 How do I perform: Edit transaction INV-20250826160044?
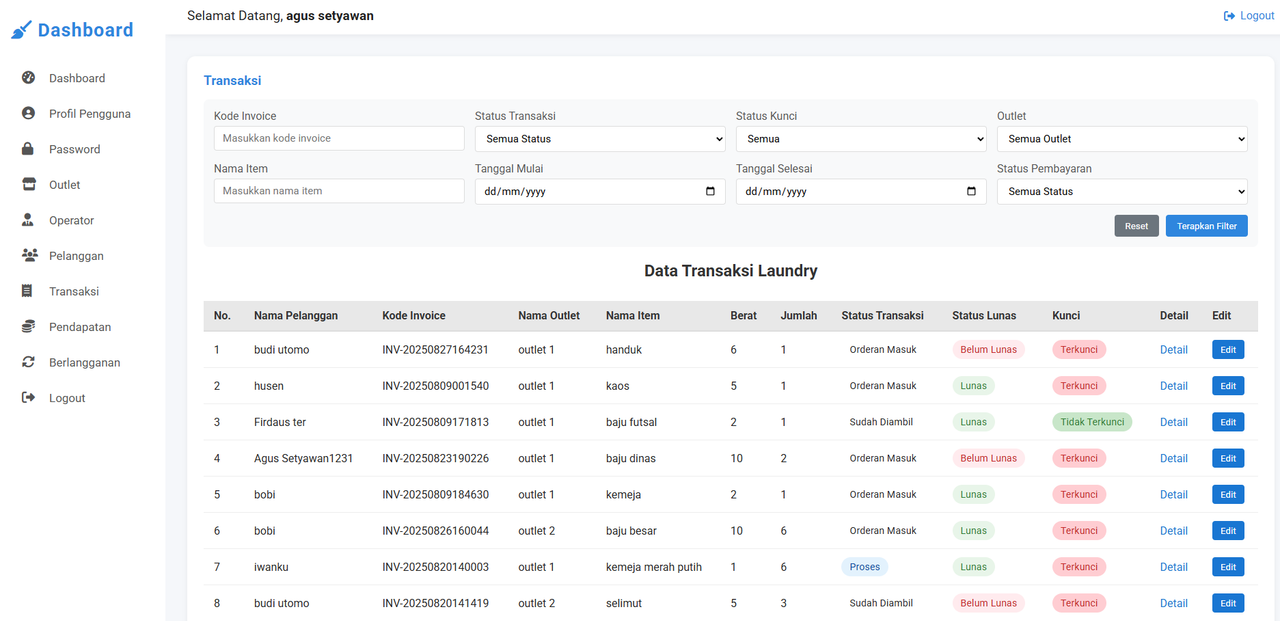(1228, 531)
